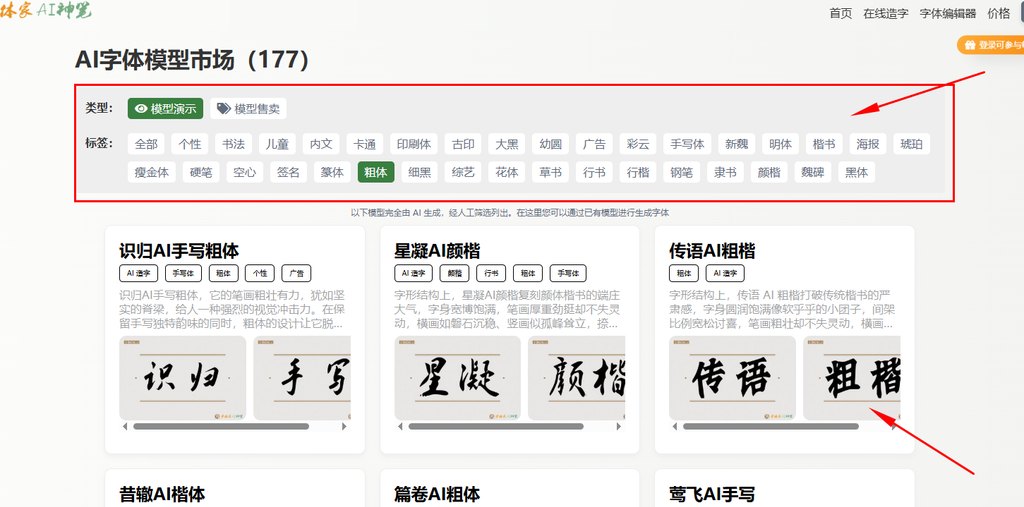Filter by the 儿童 tag
This screenshot has width=1024, height=507.
point(278,144)
